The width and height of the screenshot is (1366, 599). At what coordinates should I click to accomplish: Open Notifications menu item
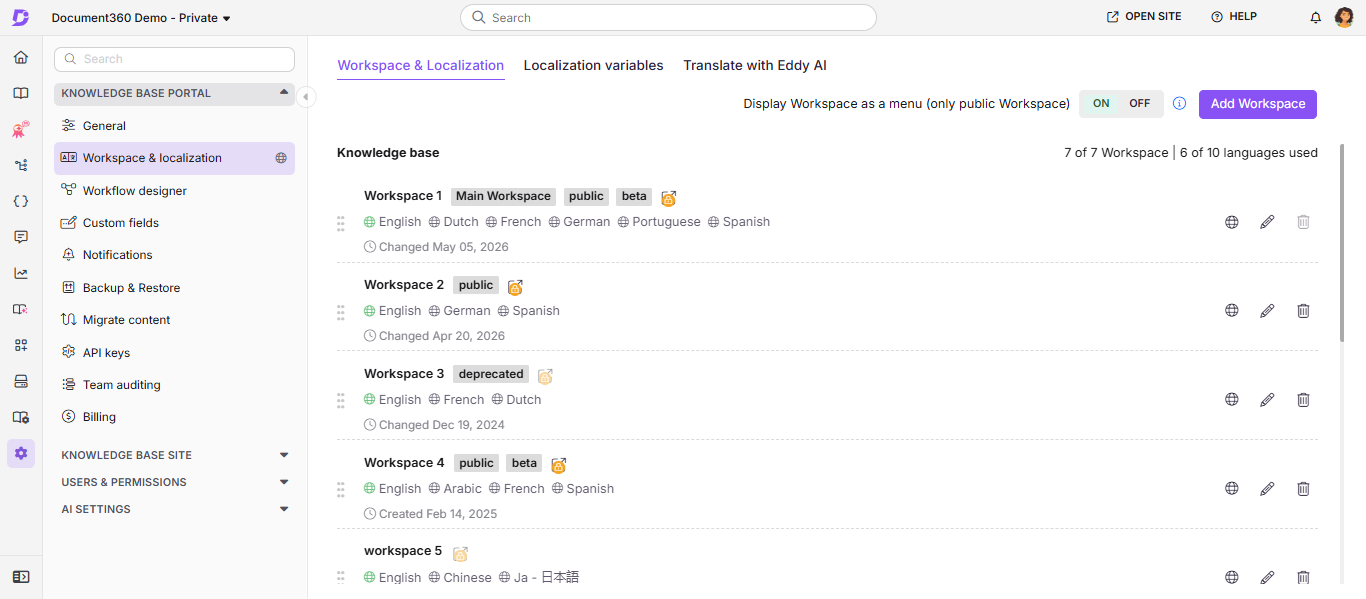pyautogui.click(x=174, y=255)
